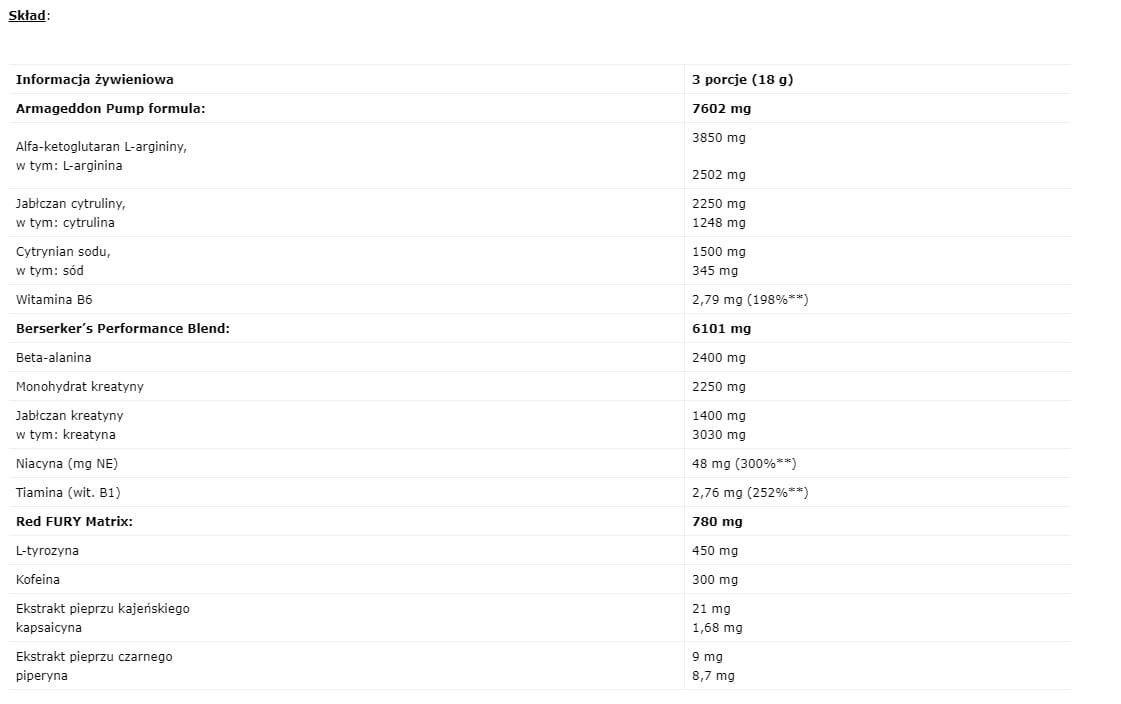The image size is (1121, 704).
Task: Select the 3 porcje (18 g) header
Action: tap(742, 79)
